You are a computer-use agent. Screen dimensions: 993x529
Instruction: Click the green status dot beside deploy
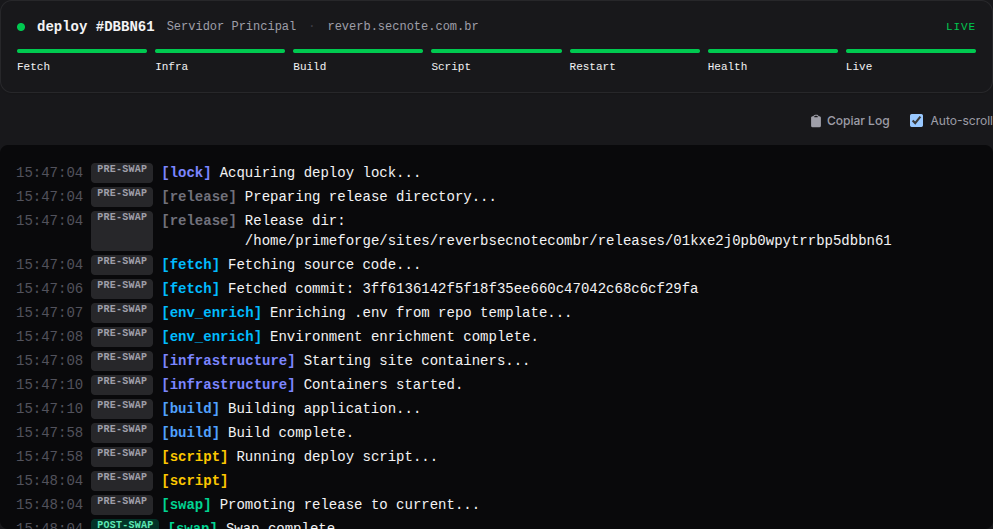(x=21, y=27)
